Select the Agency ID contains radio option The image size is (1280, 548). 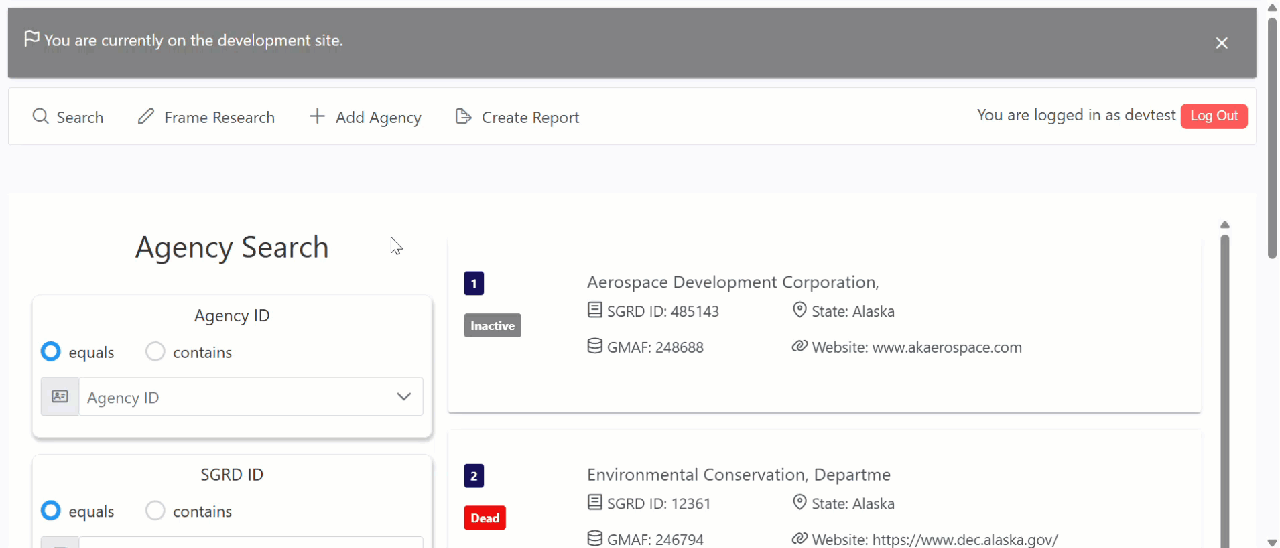(155, 352)
